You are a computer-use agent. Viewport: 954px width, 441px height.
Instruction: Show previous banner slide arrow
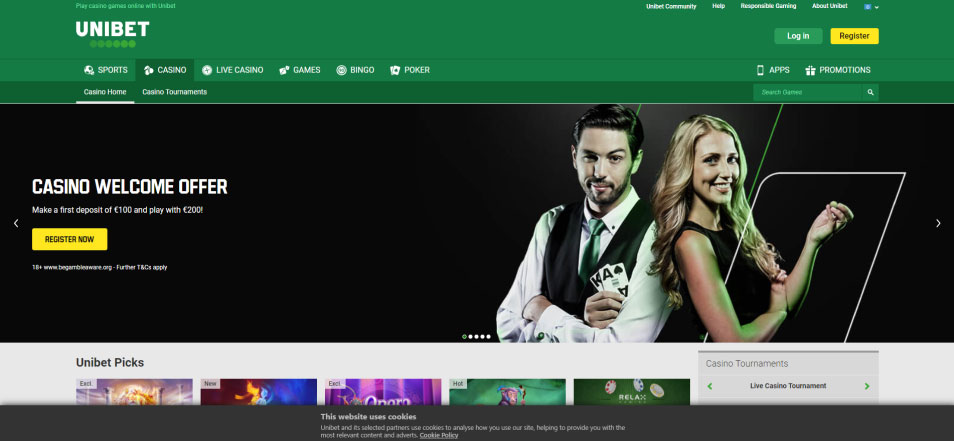[16, 223]
